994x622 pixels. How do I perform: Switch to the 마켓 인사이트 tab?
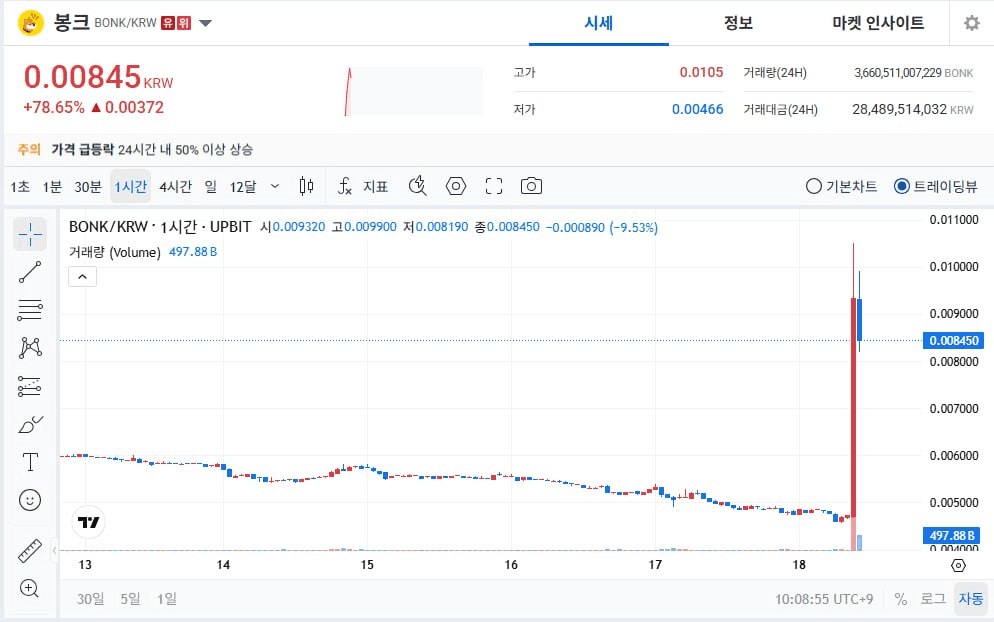(x=878, y=23)
